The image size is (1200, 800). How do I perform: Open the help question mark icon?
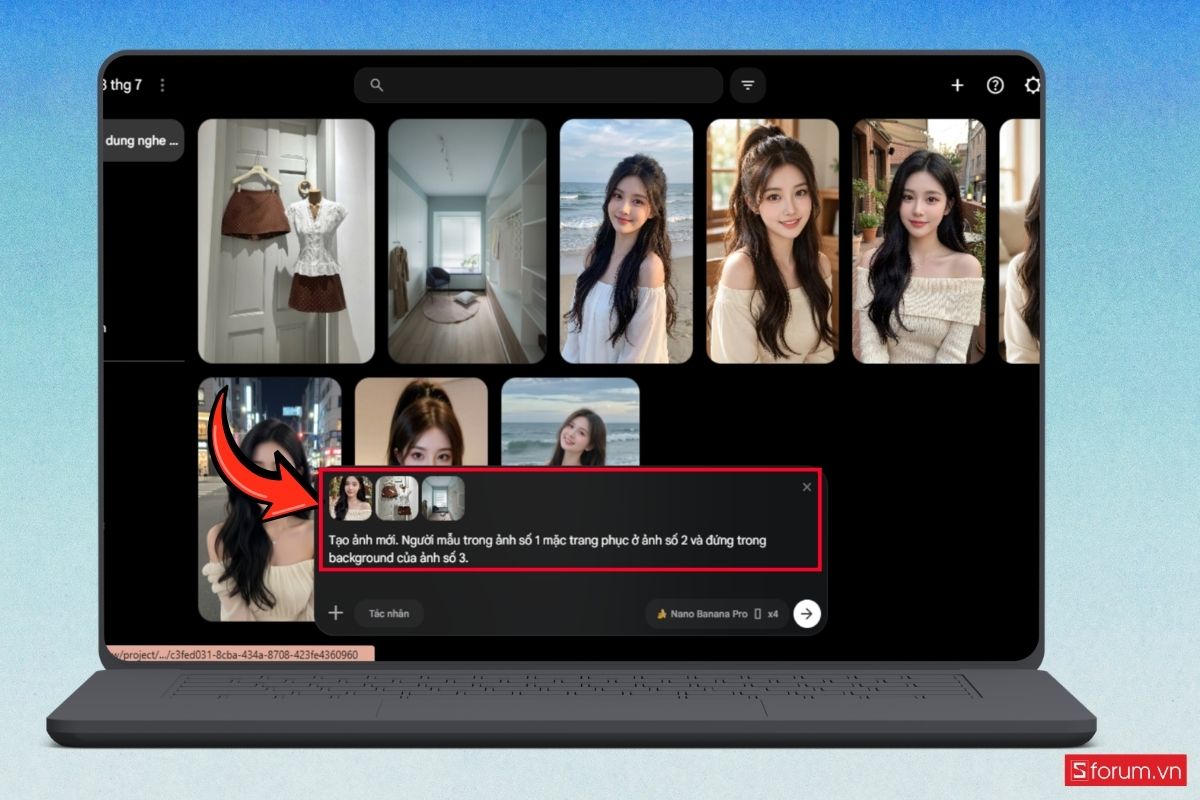995,85
